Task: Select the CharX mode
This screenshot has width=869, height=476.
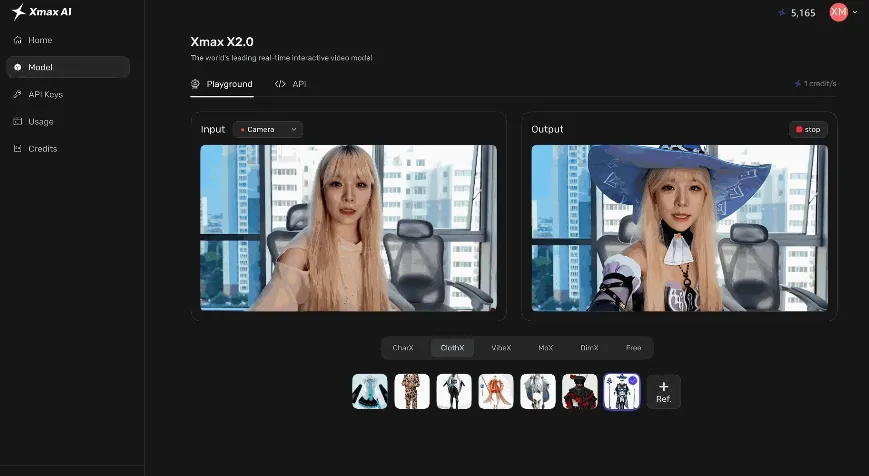Action: [403, 347]
